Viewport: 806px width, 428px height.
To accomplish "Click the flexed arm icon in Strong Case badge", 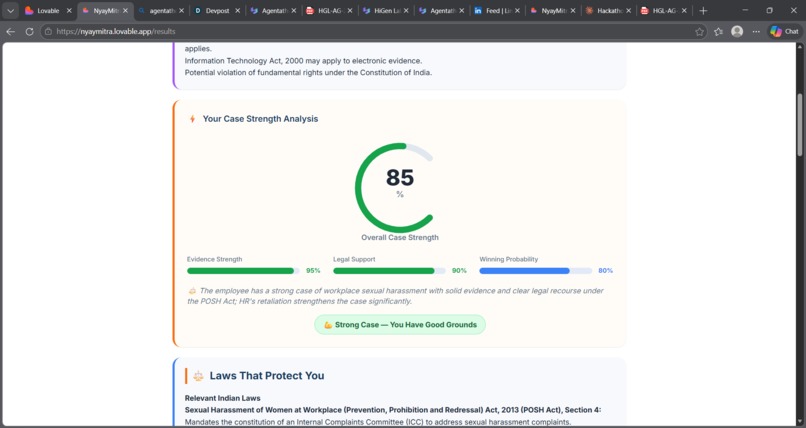I will click(x=328, y=325).
